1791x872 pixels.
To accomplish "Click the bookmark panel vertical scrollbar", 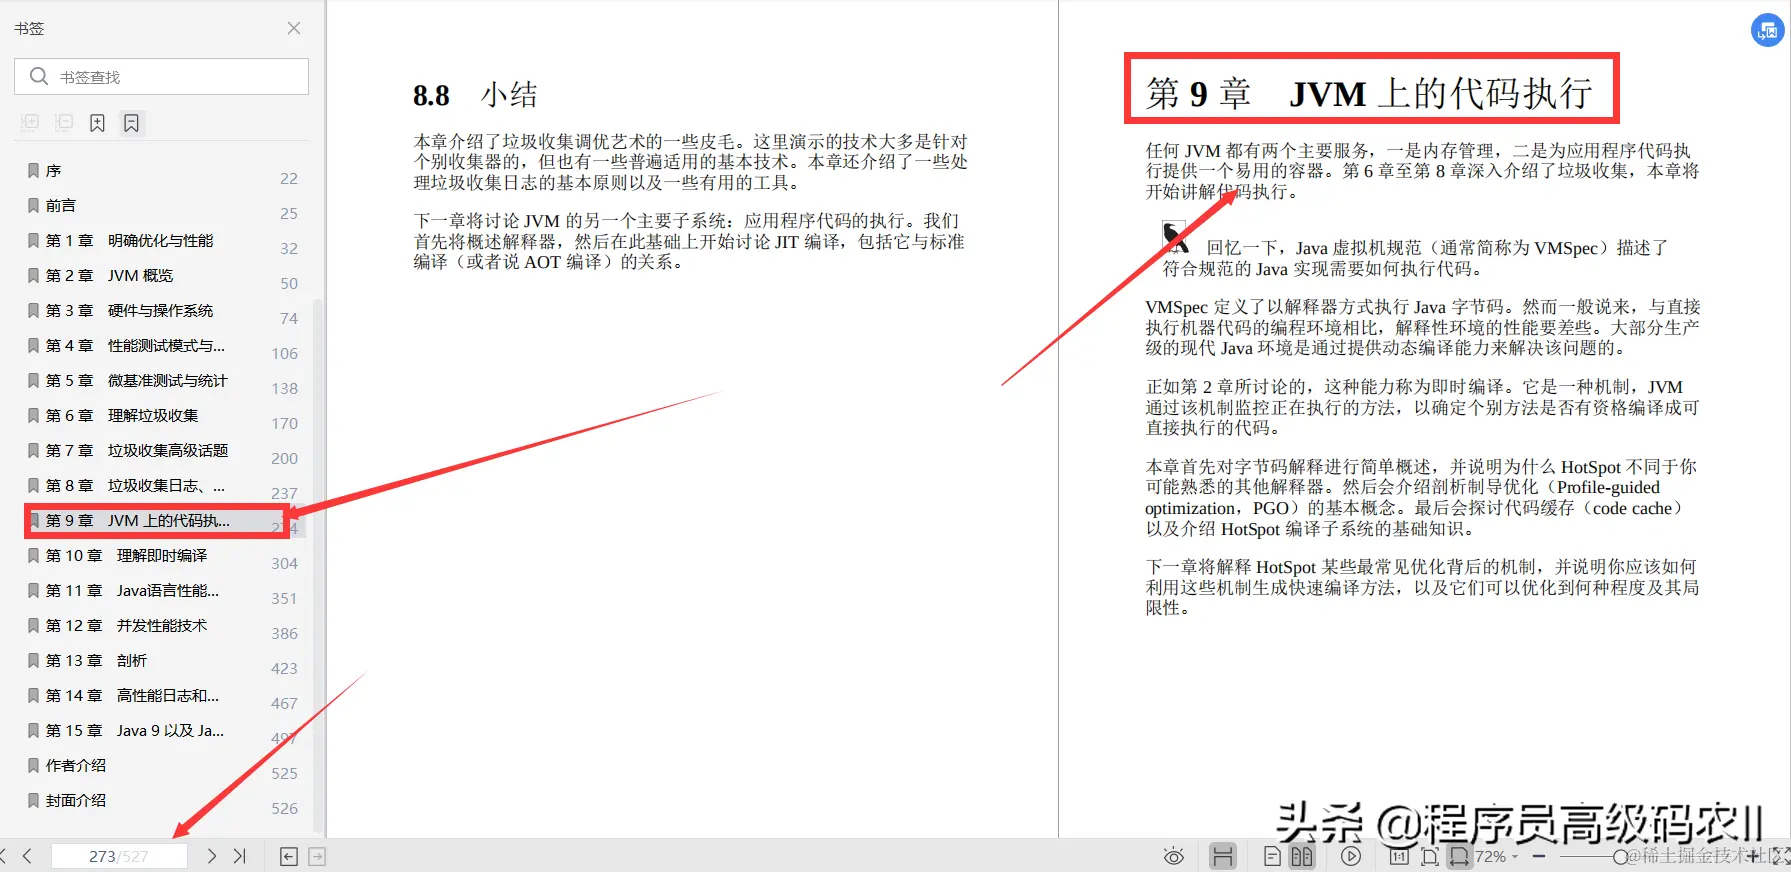I will (318, 565).
